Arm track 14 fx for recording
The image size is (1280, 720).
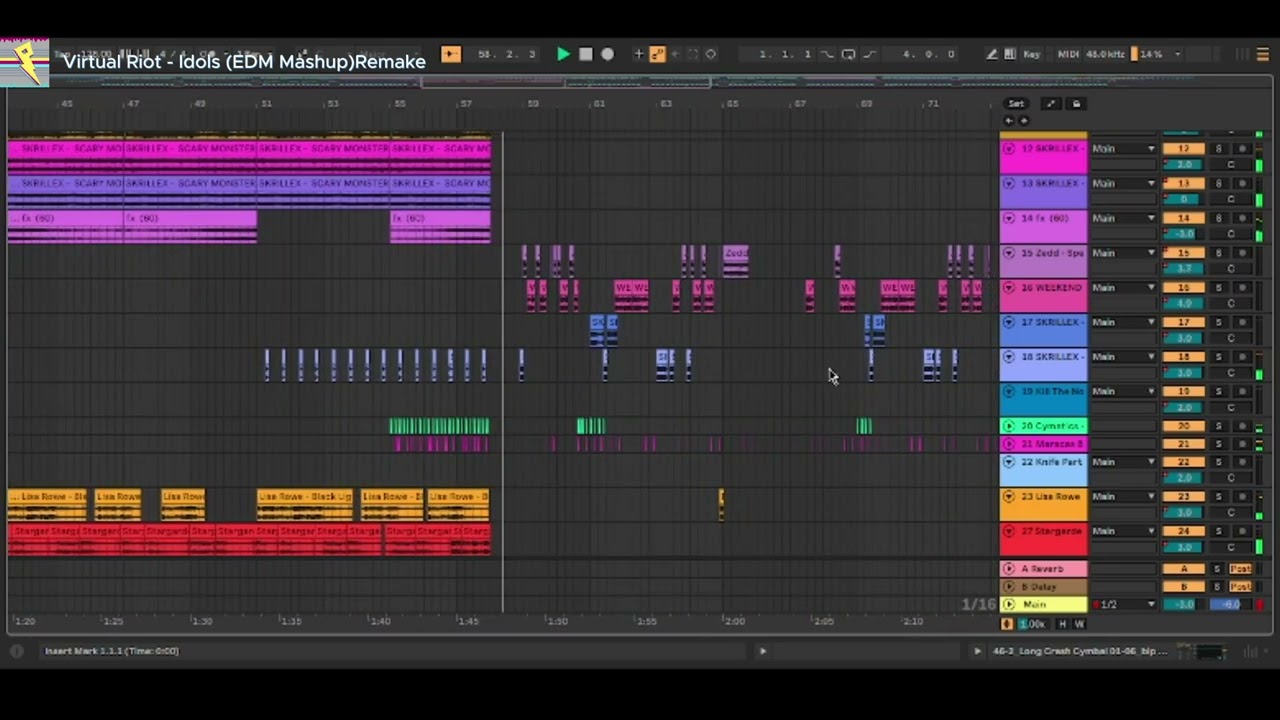pyautogui.click(x=1243, y=218)
